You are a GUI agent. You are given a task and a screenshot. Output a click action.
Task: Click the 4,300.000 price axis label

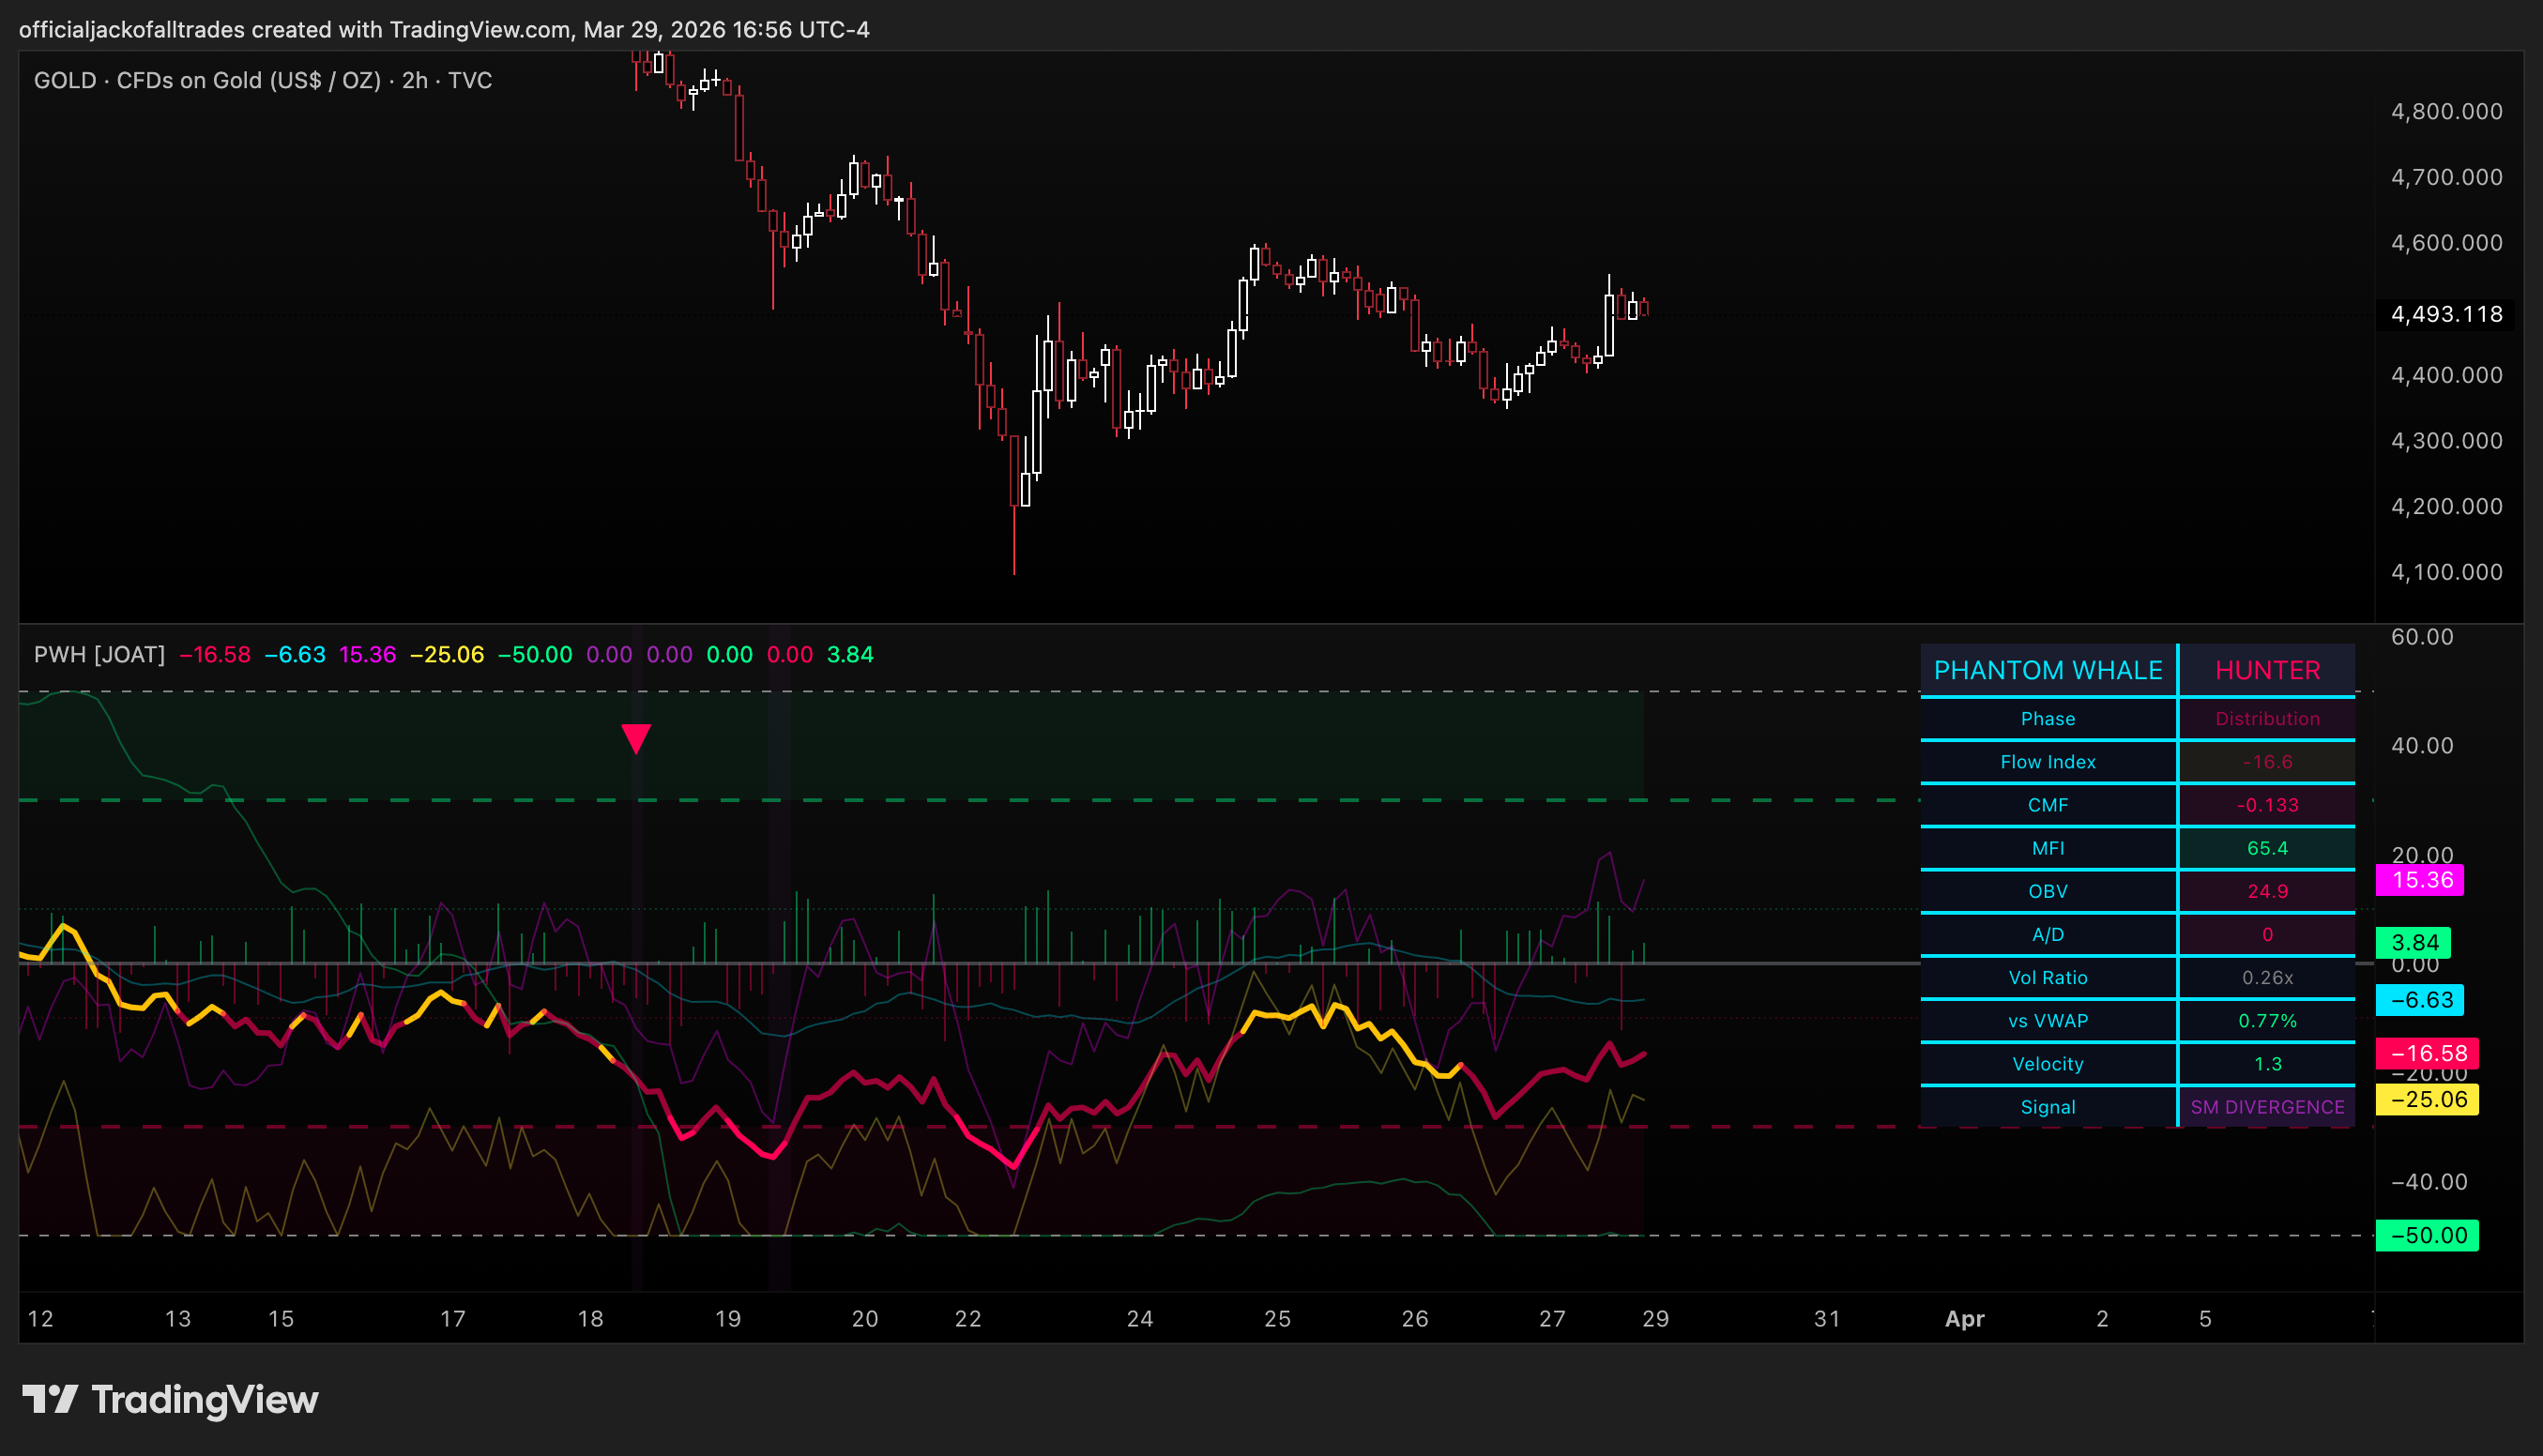click(2446, 441)
